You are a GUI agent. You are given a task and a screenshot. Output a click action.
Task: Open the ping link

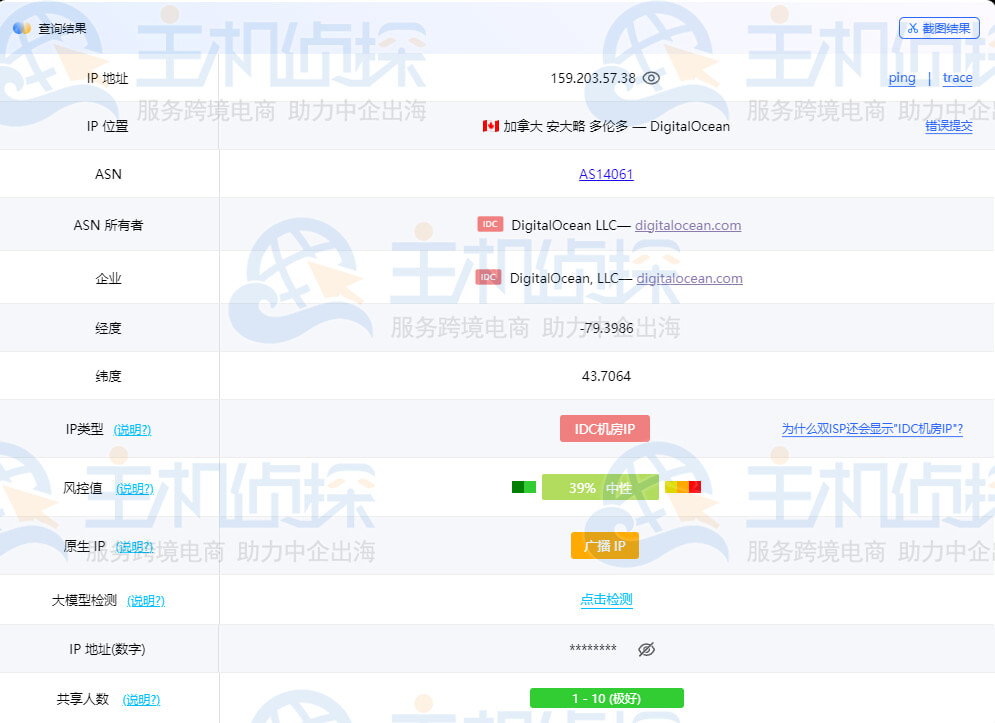[x=901, y=78]
